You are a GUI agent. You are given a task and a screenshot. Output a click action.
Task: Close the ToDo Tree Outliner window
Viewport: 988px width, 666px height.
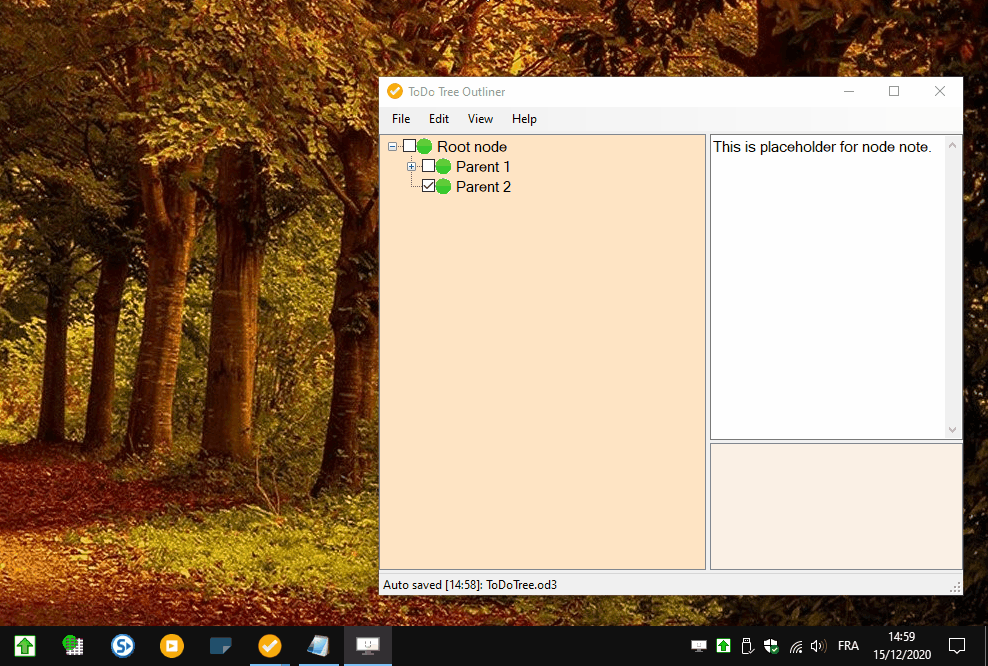point(939,91)
